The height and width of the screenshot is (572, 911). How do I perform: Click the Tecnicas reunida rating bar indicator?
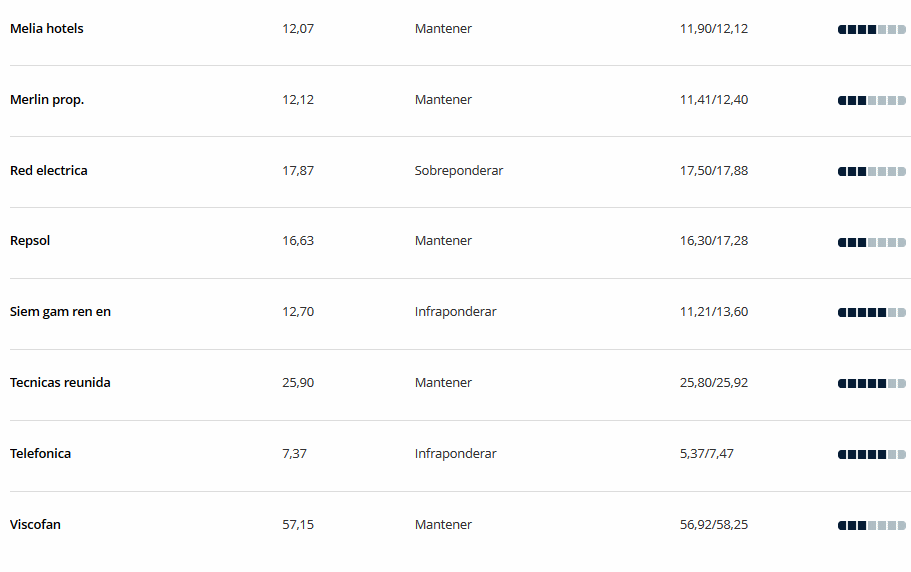pyautogui.click(x=871, y=383)
